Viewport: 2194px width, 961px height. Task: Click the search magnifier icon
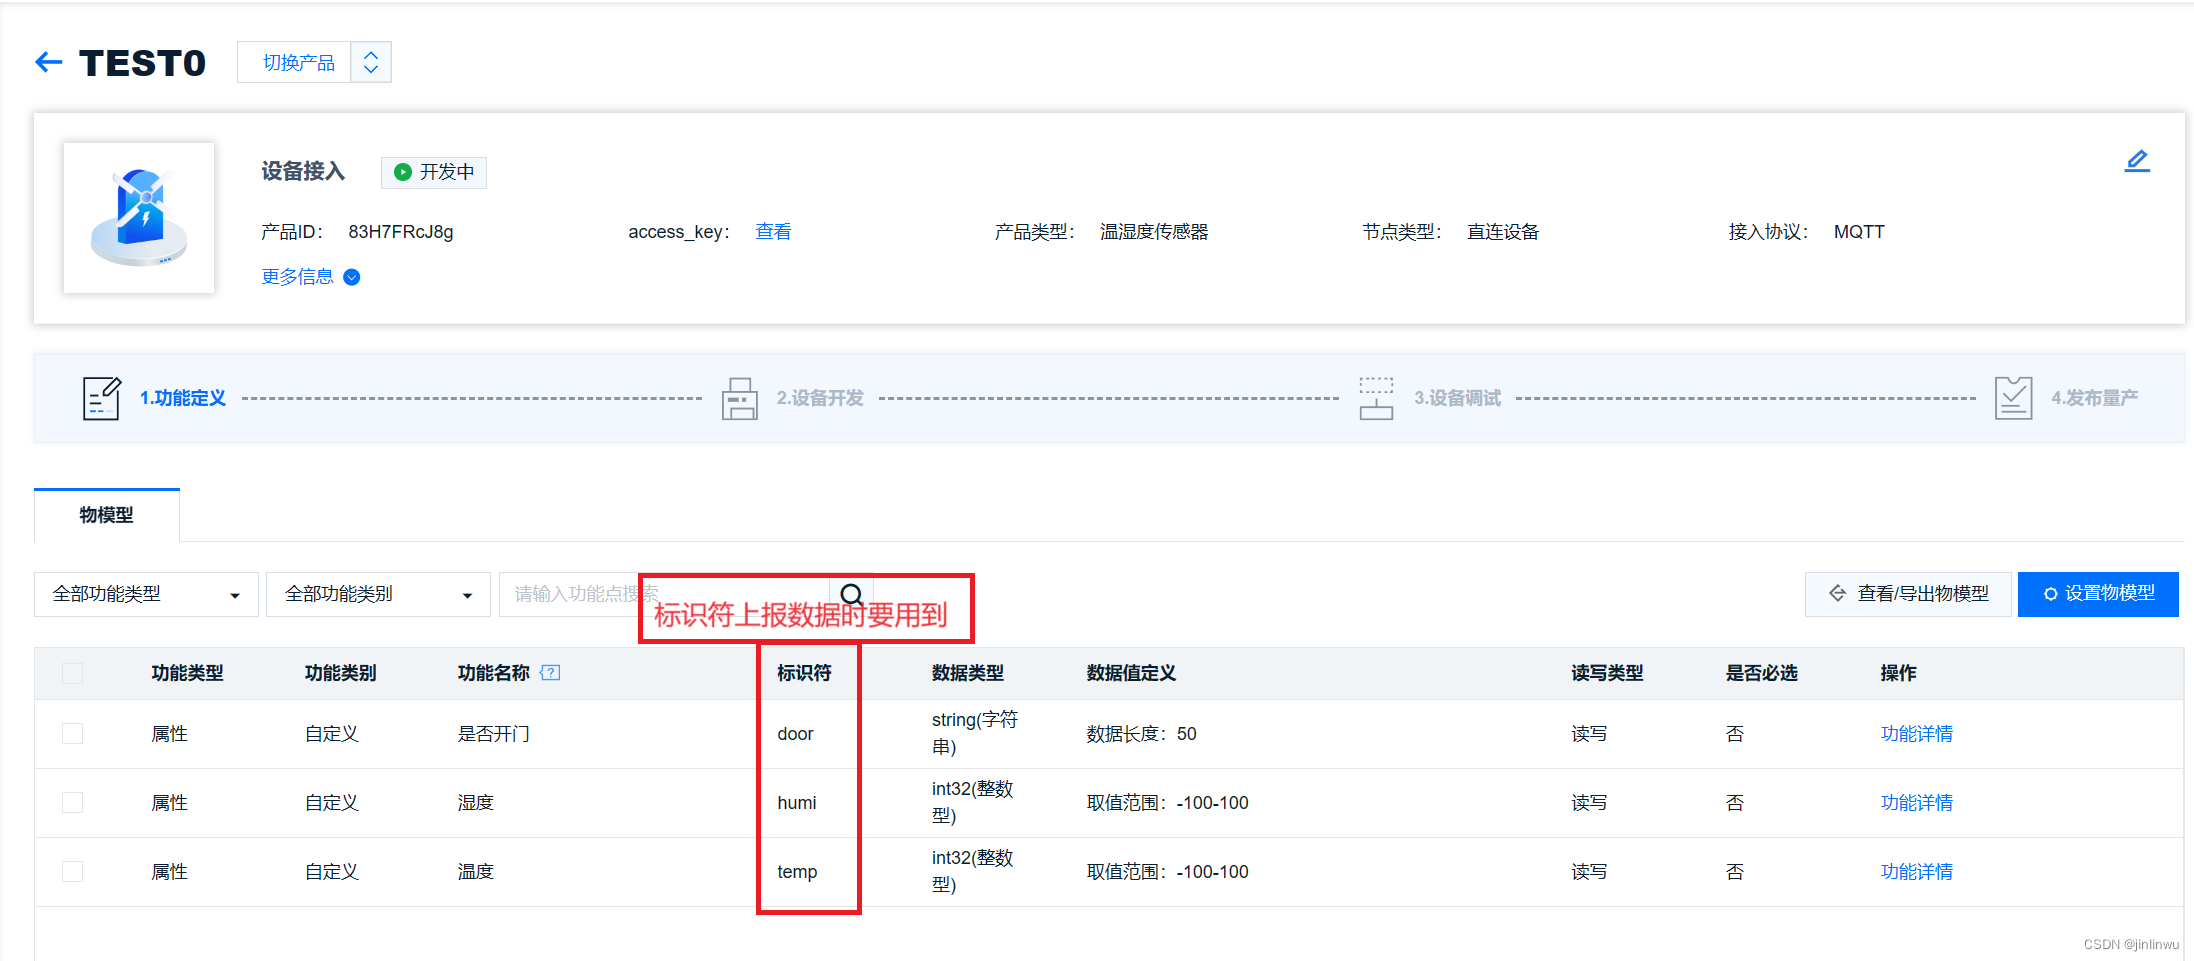852,593
